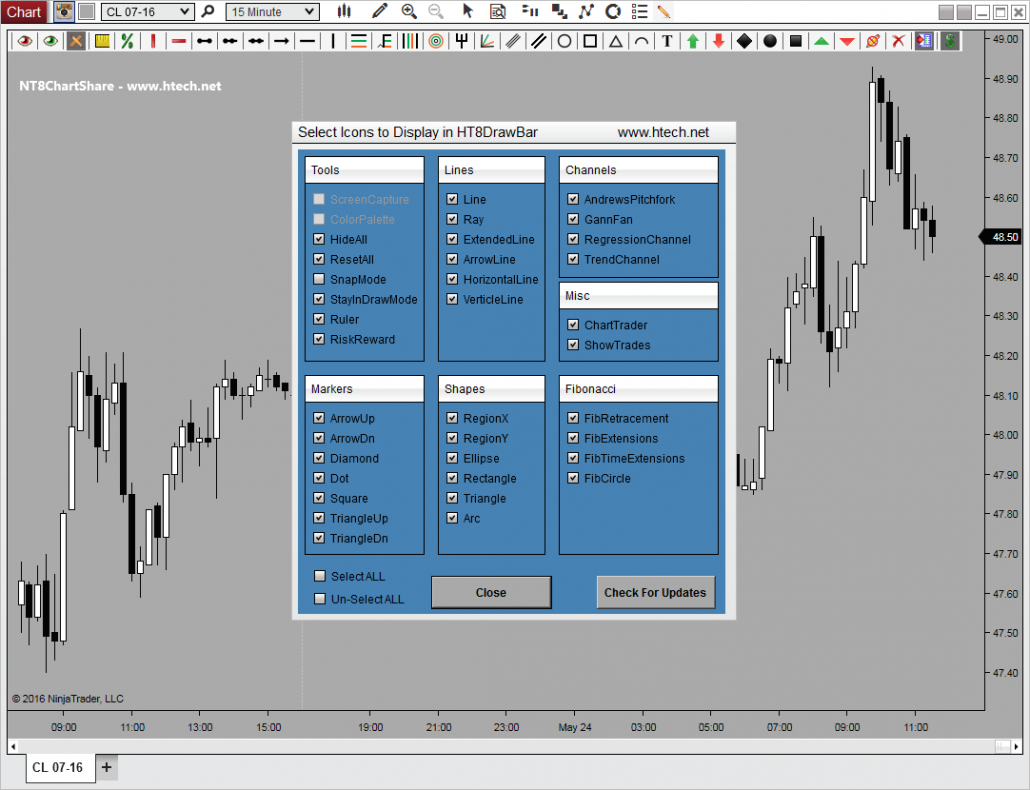Uncheck the RiskReward checkbox
Image resolution: width=1030 pixels, height=790 pixels.
pyautogui.click(x=319, y=339)
